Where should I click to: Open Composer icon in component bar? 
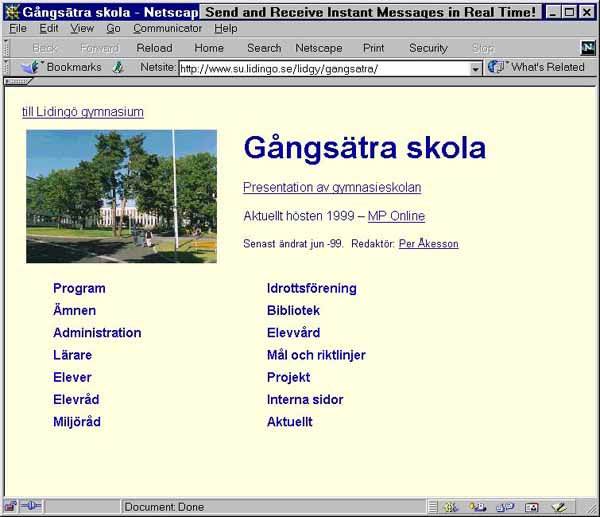(559, 507)
